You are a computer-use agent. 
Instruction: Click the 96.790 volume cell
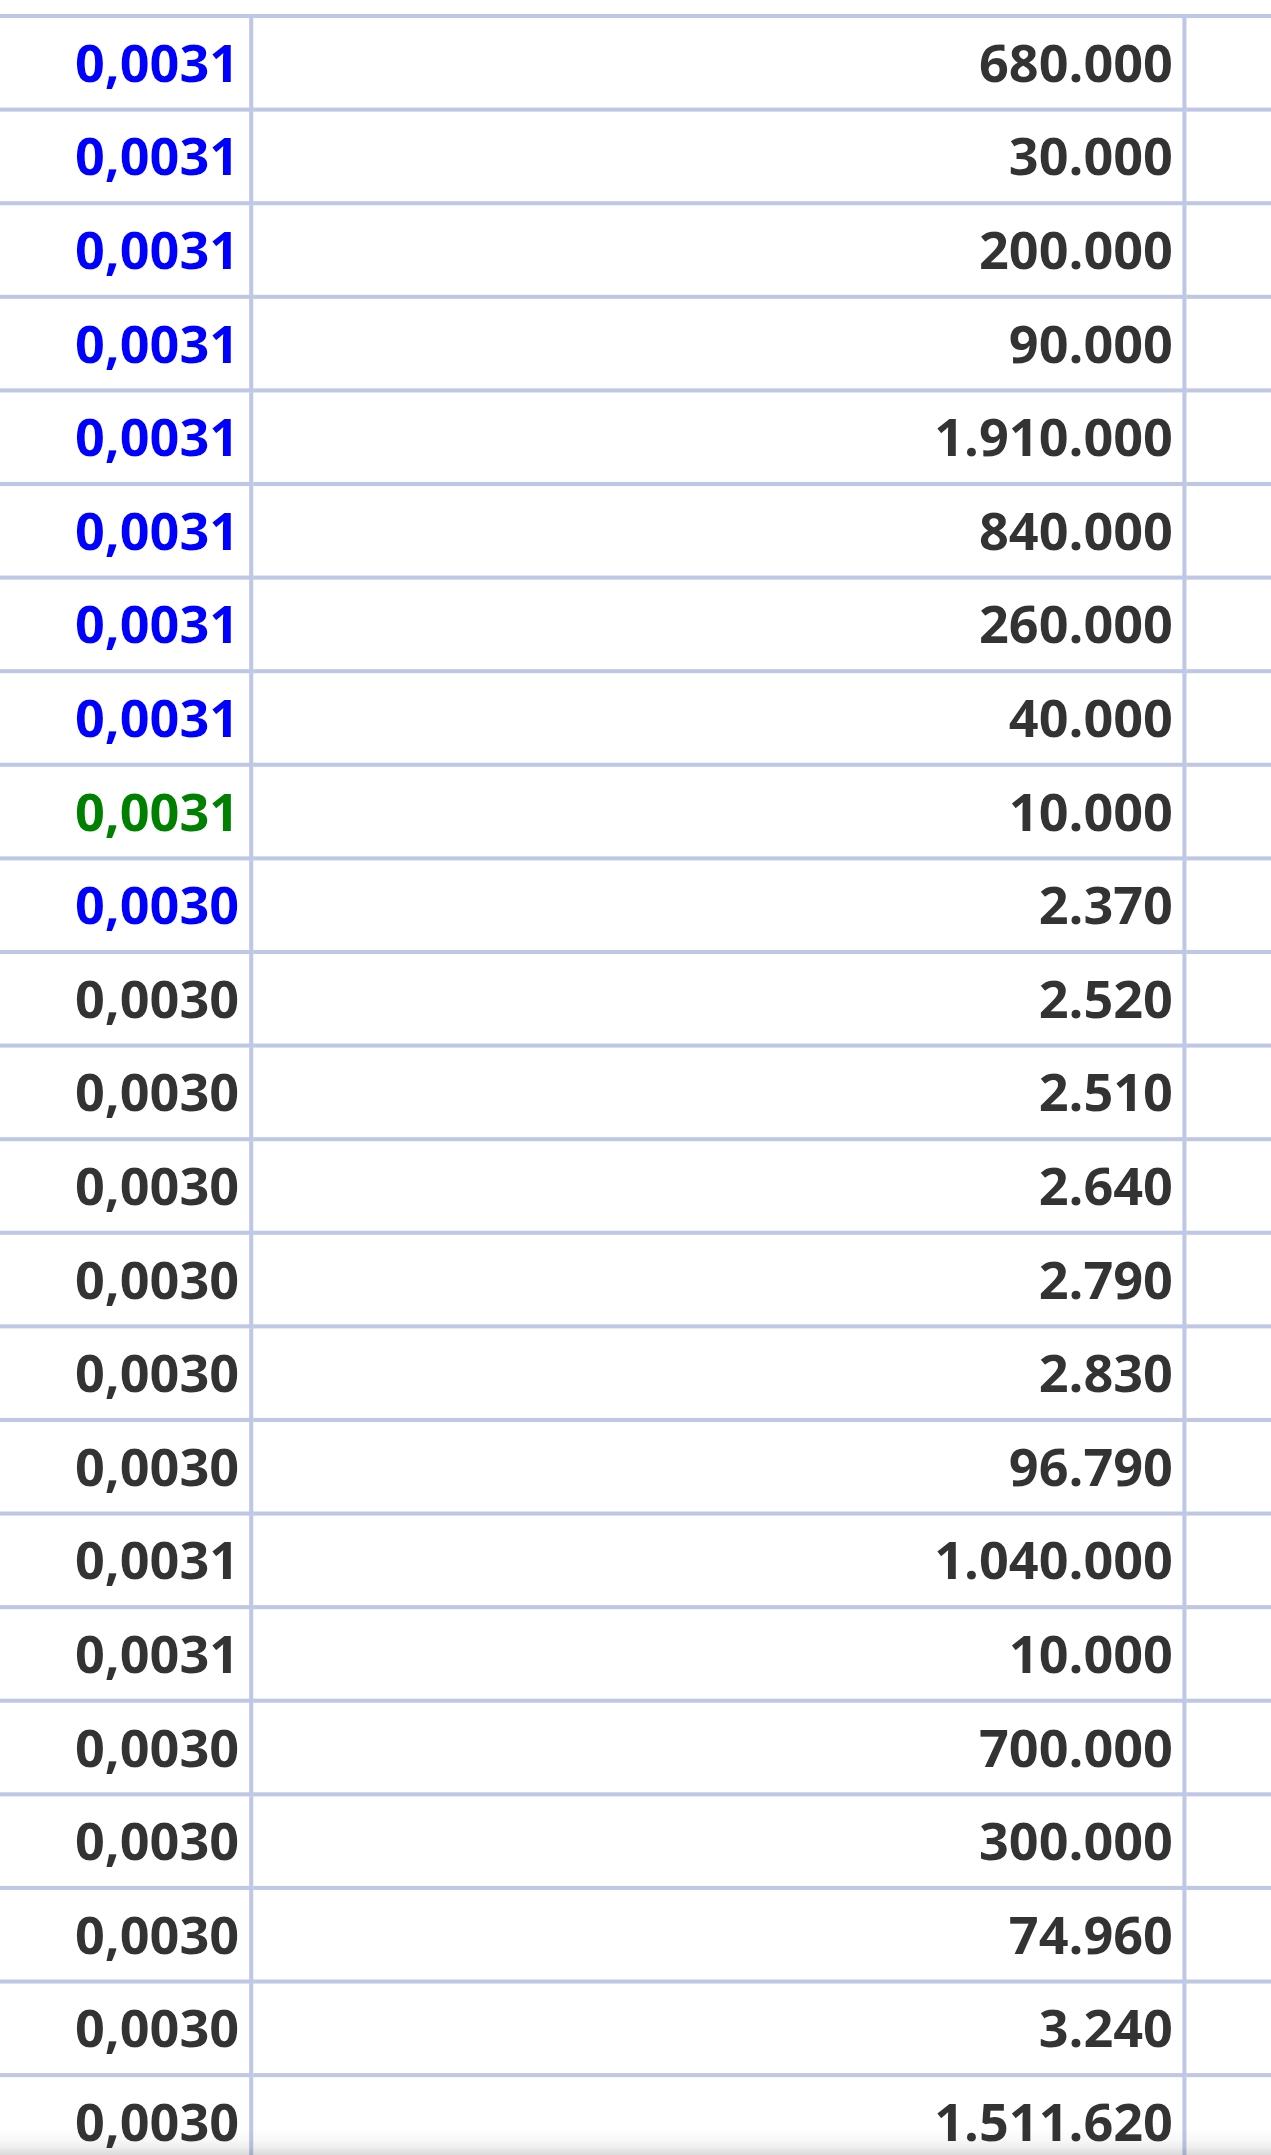pos(1090,1468)
